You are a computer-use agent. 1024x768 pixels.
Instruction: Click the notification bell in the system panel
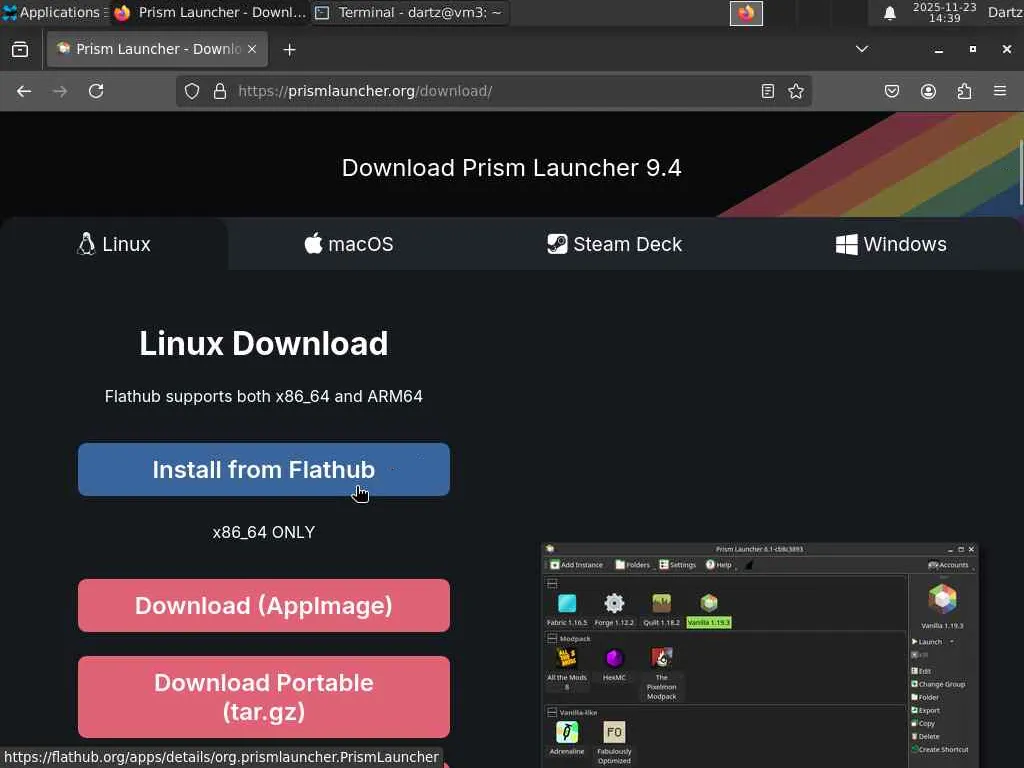click(x=889, y=13)
